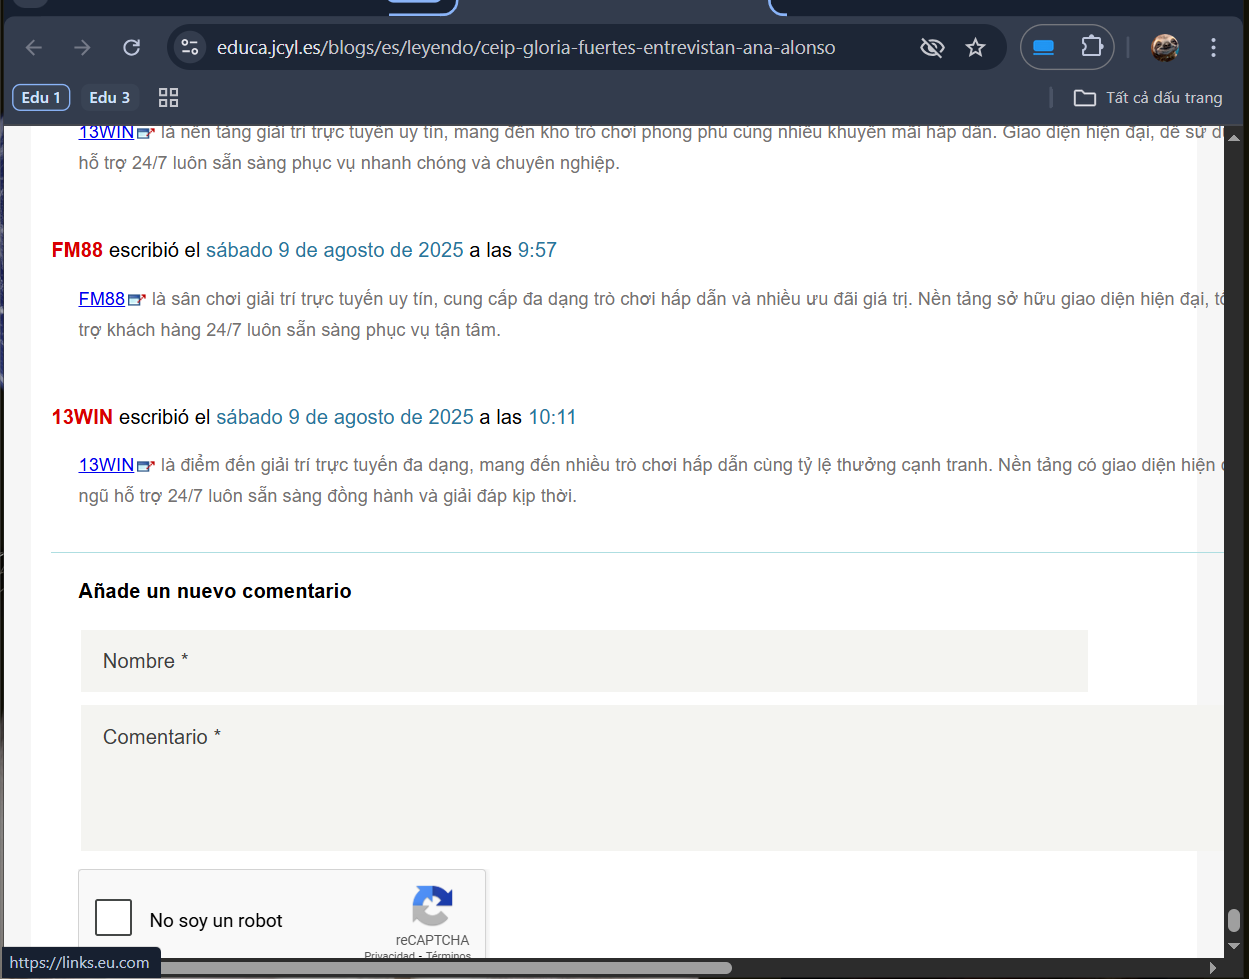
Task: Focus the Comentario text area
Action: coord(652,778)
